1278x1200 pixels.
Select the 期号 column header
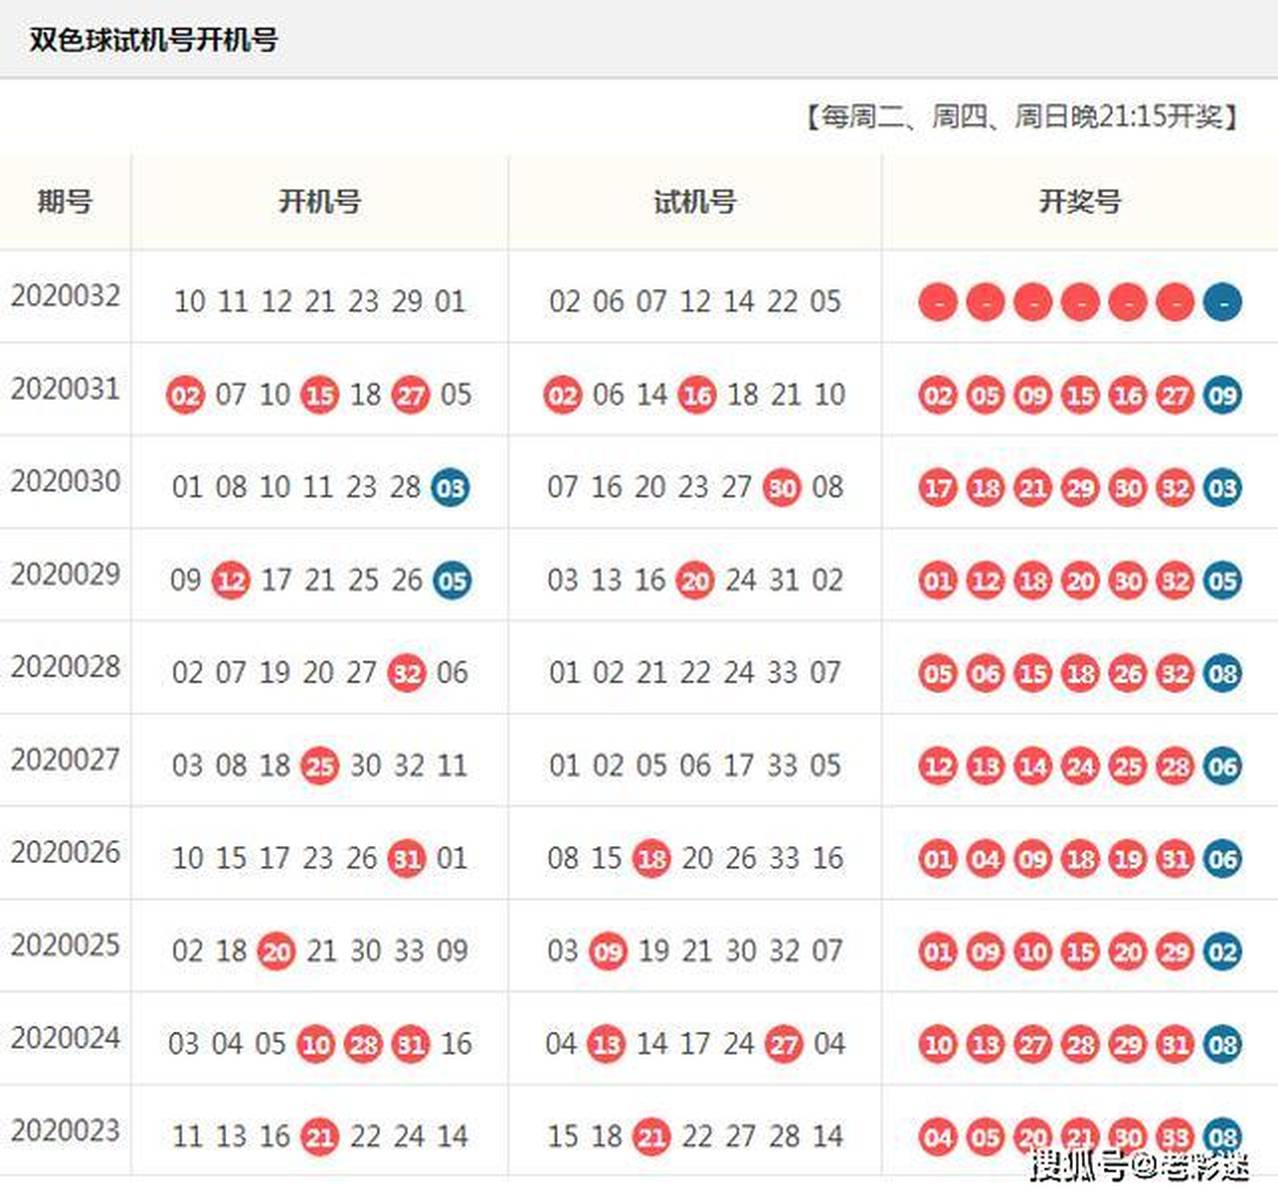tap(65, 202)
